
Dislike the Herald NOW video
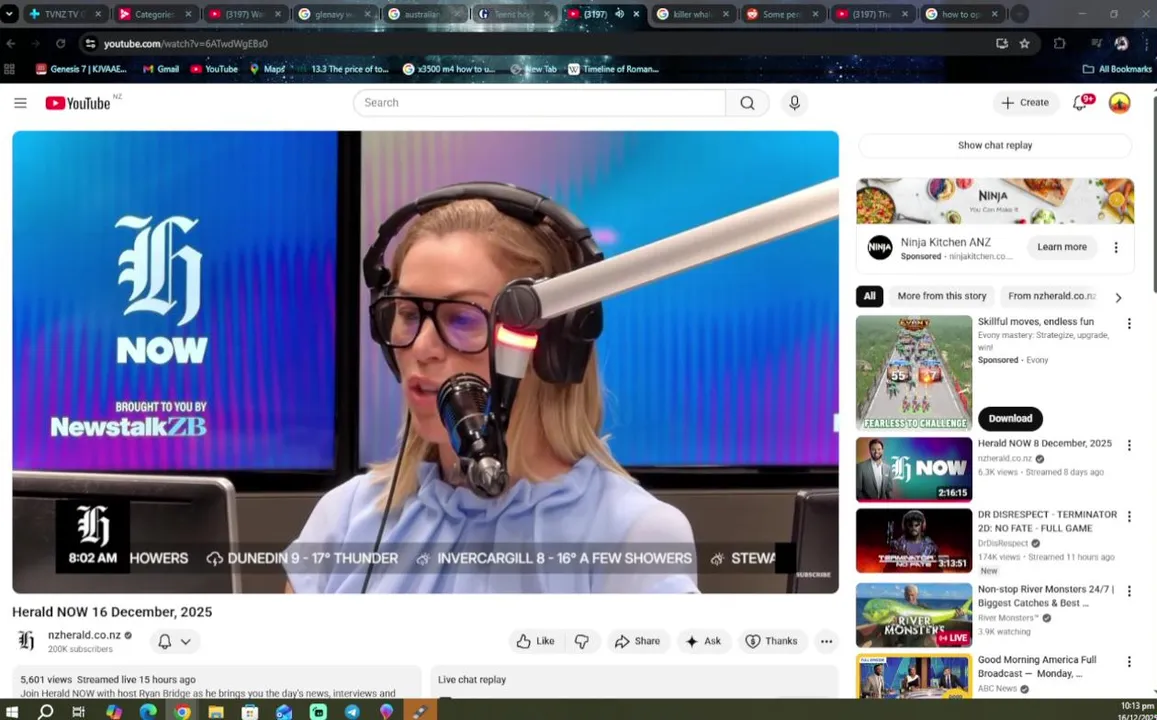[582, 641]
